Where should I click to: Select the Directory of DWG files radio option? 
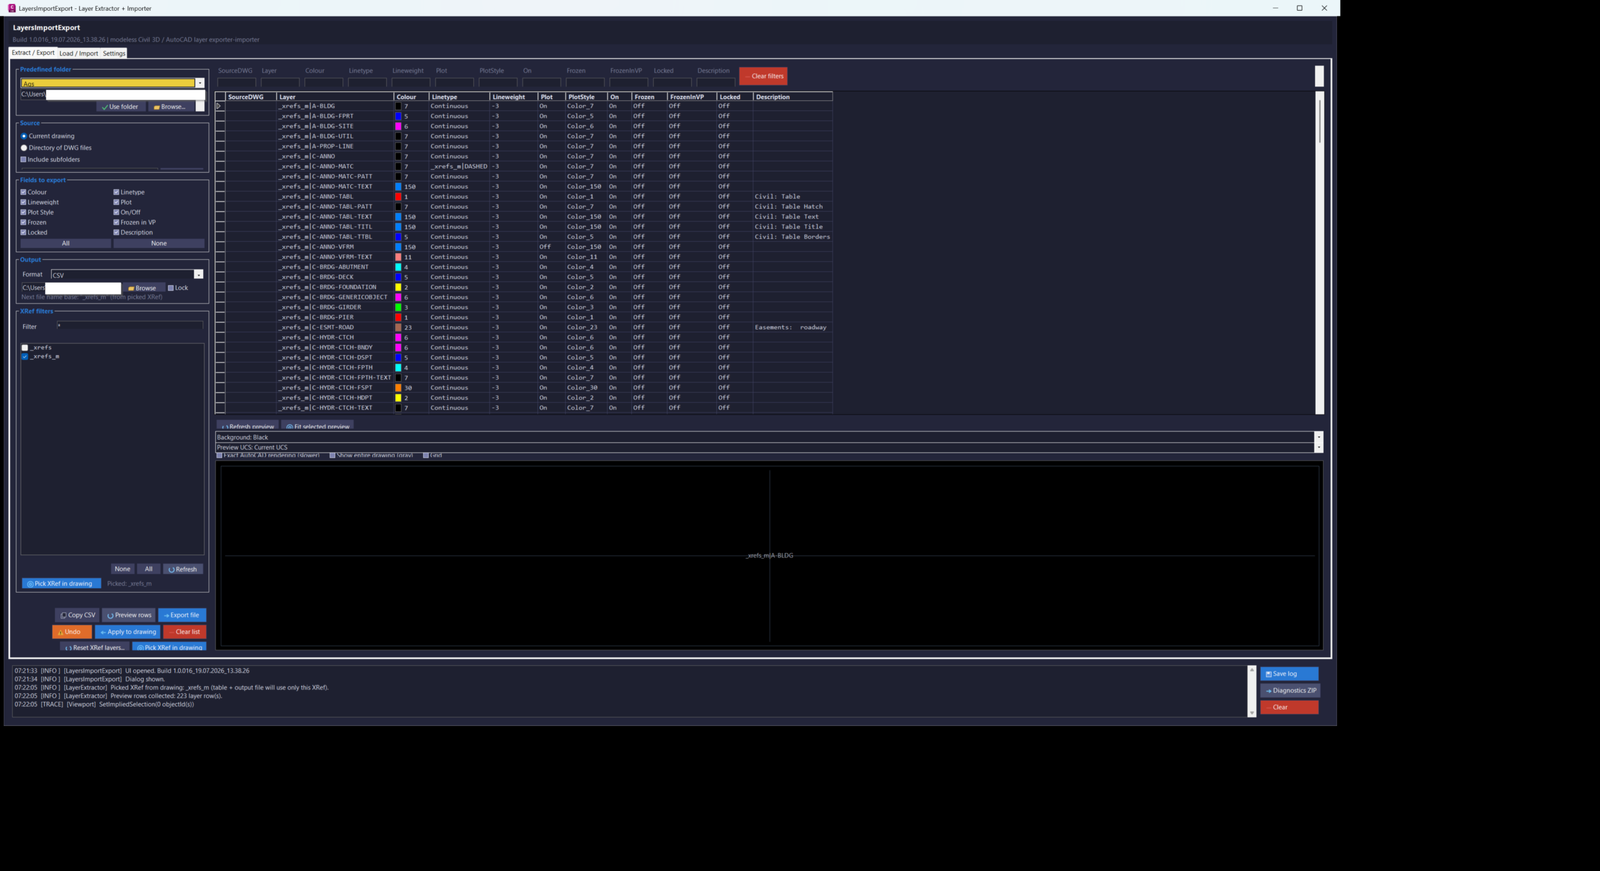pos(24,148)
